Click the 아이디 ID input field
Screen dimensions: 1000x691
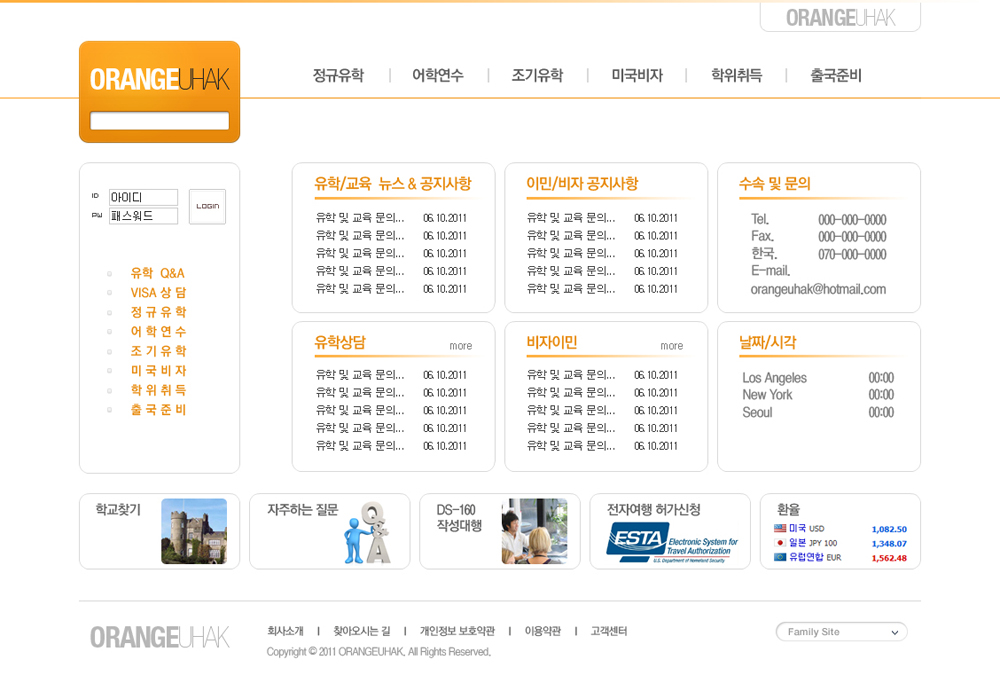(x=143, y=198)
